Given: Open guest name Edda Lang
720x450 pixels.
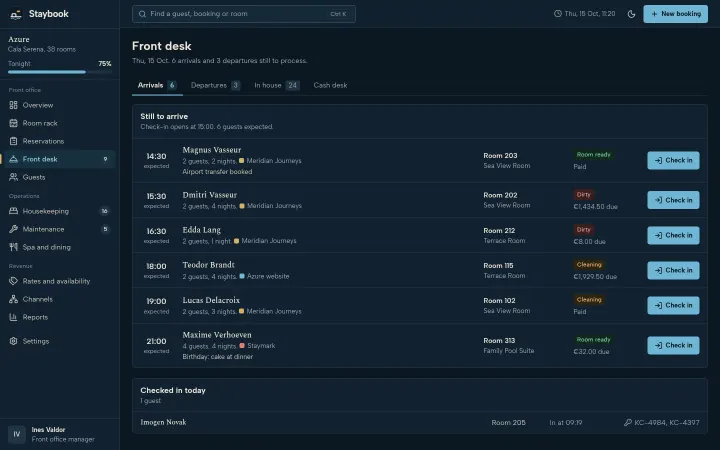Looking at the screenshot, I should tap(202, 230).
